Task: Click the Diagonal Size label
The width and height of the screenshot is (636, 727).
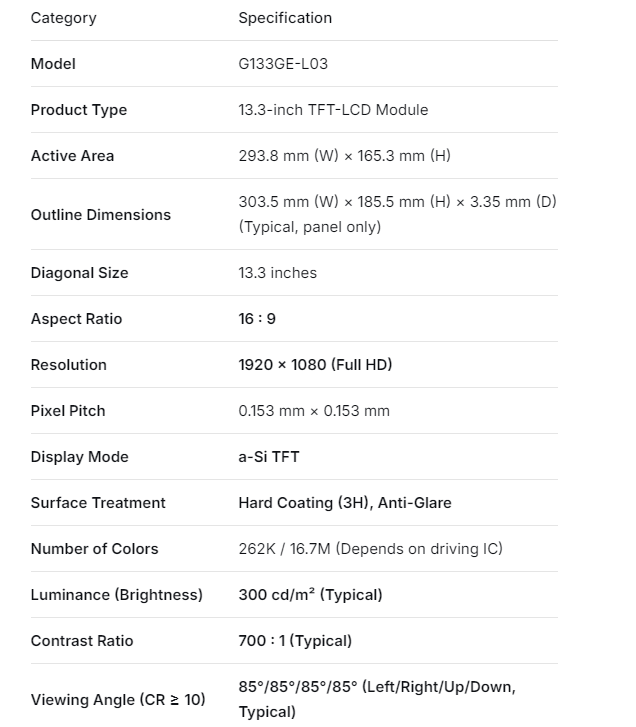Action: [x=79, y=273]
